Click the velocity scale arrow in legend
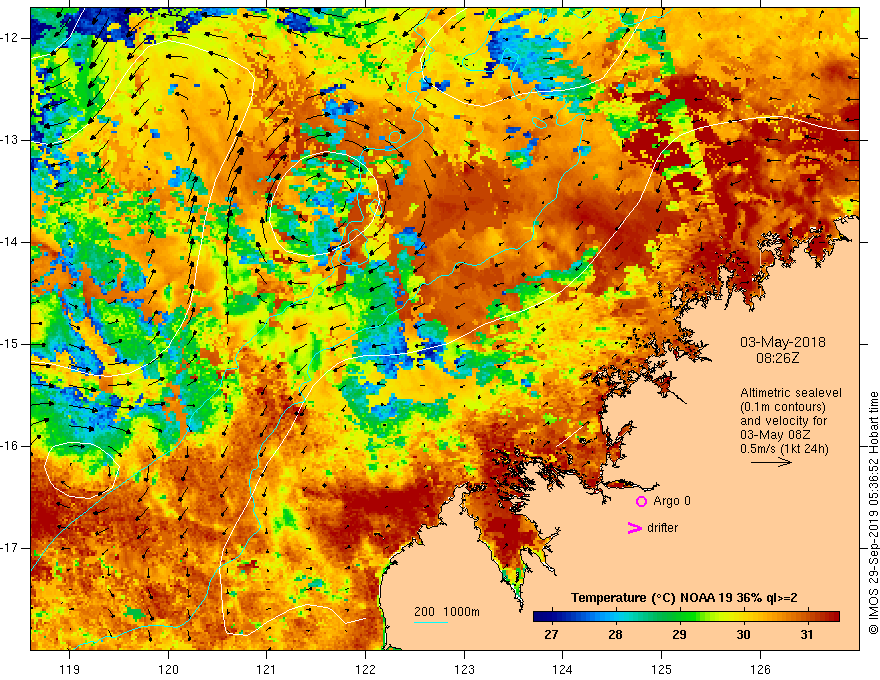This screenshot has height=680, width=880. coord(771,462)
